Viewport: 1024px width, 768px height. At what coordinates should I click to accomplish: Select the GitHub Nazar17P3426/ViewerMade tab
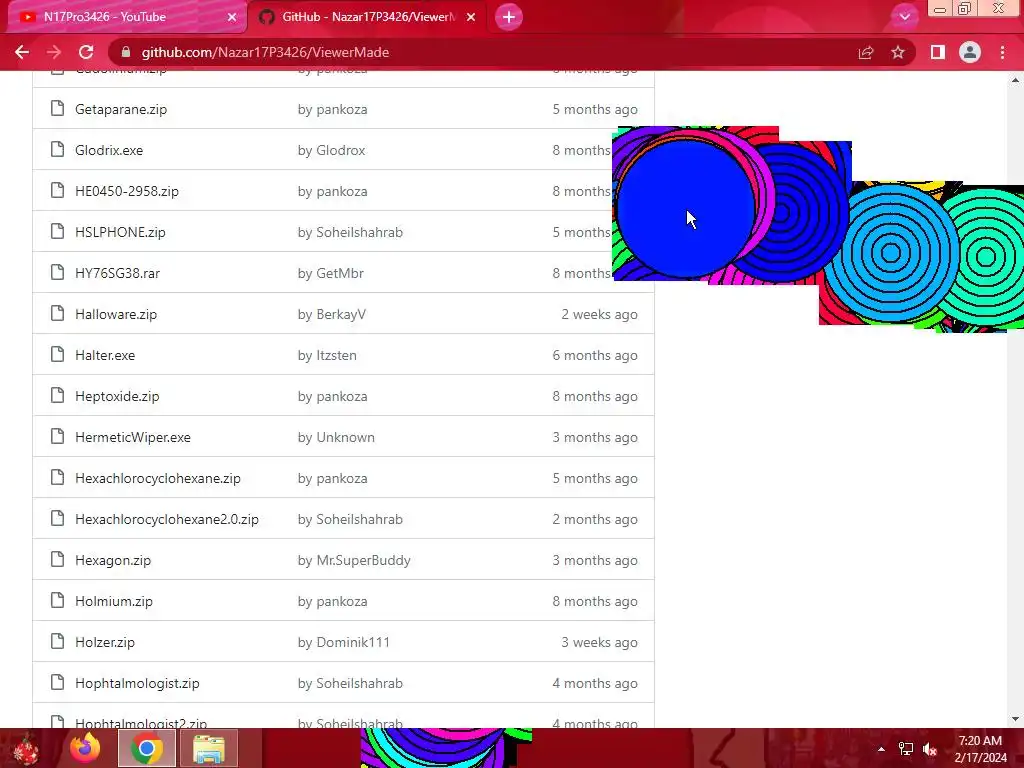point(368,17)
